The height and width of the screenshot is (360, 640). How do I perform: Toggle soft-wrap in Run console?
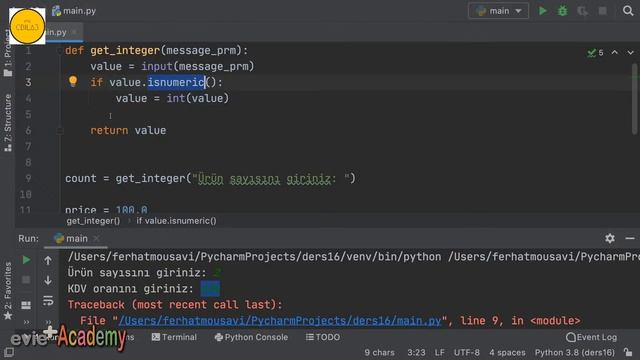coord(48,301)
